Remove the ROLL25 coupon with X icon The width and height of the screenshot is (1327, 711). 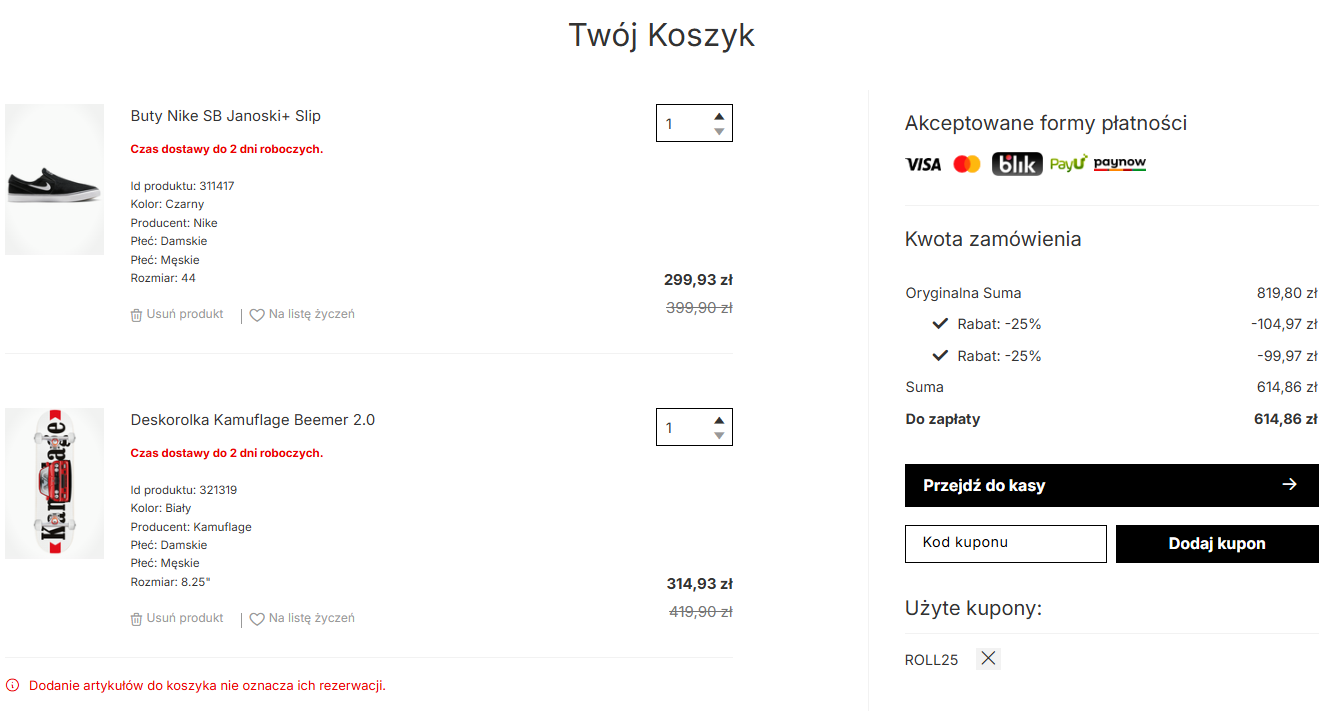(988, 658)
